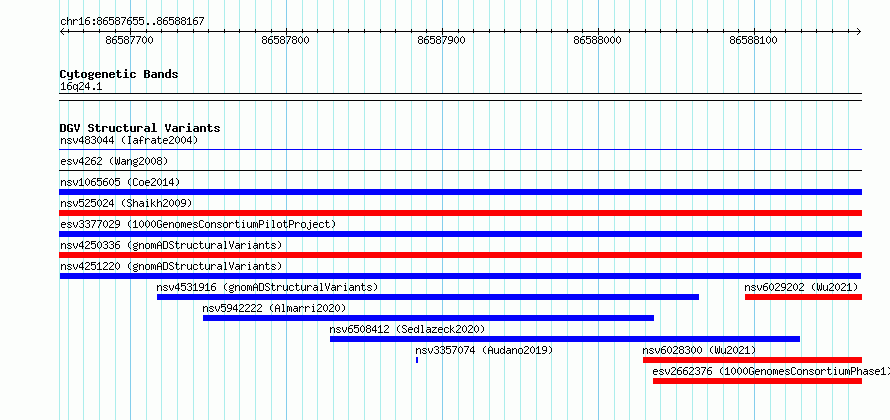Click the 86587900 ruler position label
The image size is (890, 420).
(442, 40)
